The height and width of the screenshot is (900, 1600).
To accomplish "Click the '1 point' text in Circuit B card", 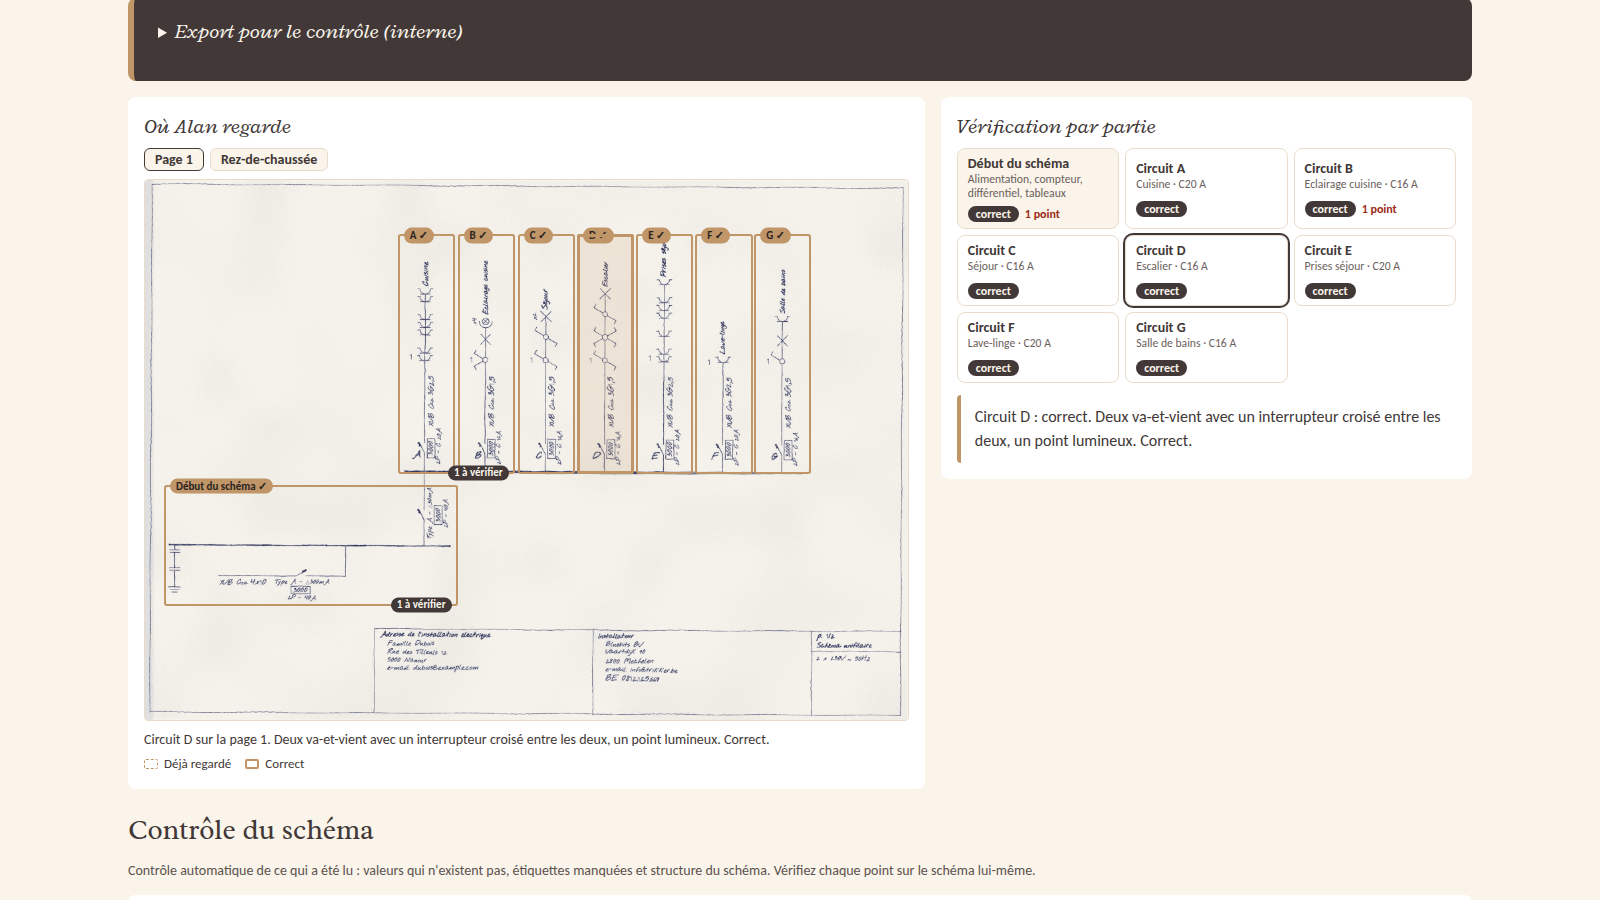I will [x=1379, y=209].
